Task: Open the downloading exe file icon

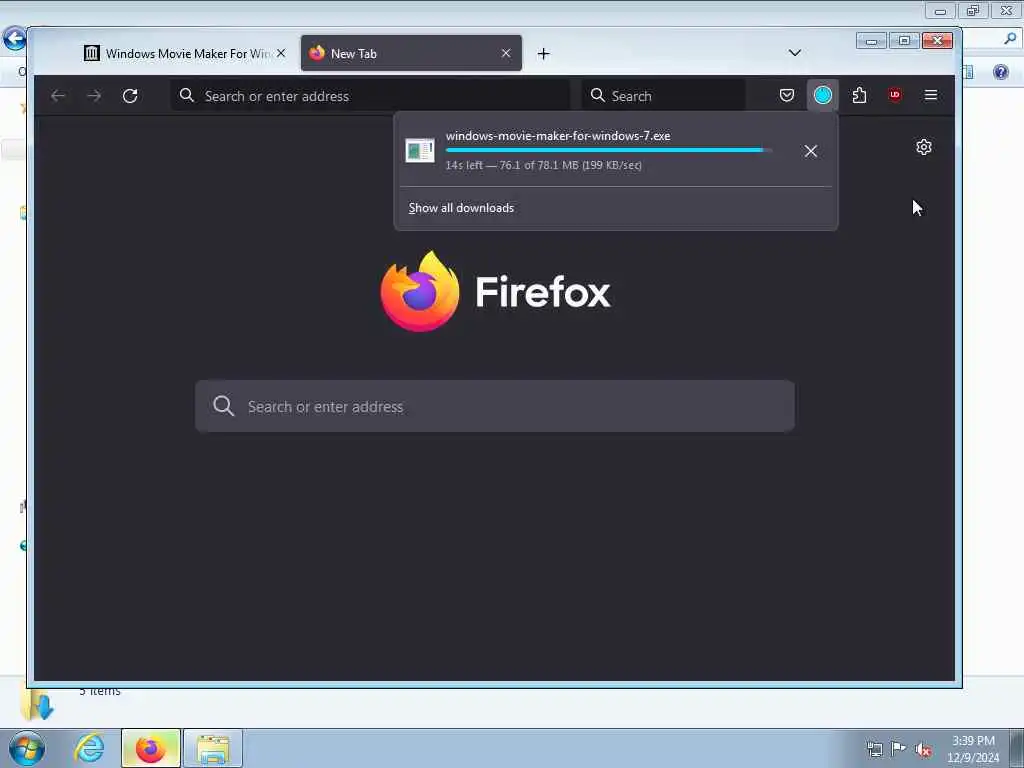Action: [419, 150]
